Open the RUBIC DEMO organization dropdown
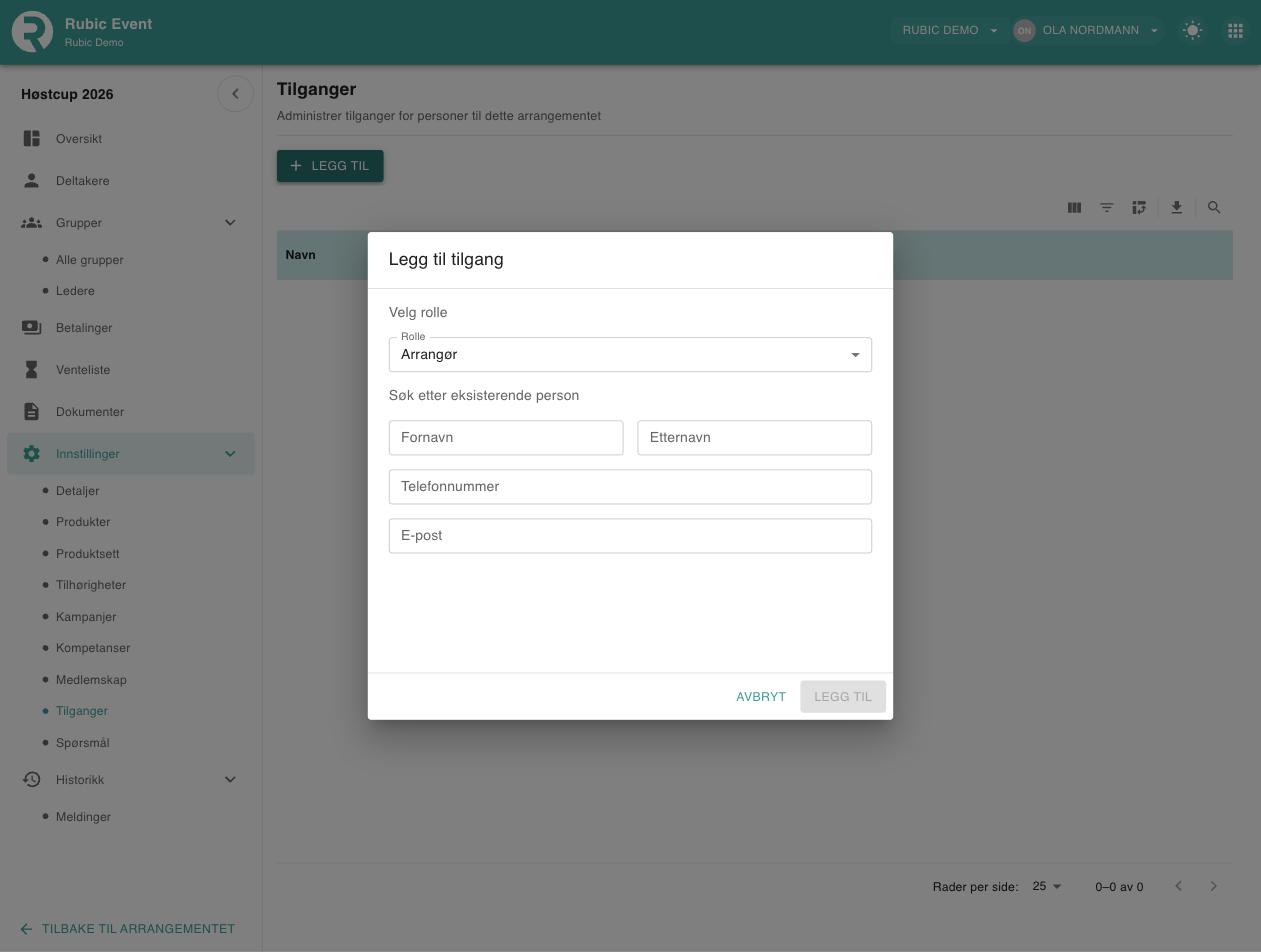This screenshot has width=1261, height=952. tap(950, 31)
